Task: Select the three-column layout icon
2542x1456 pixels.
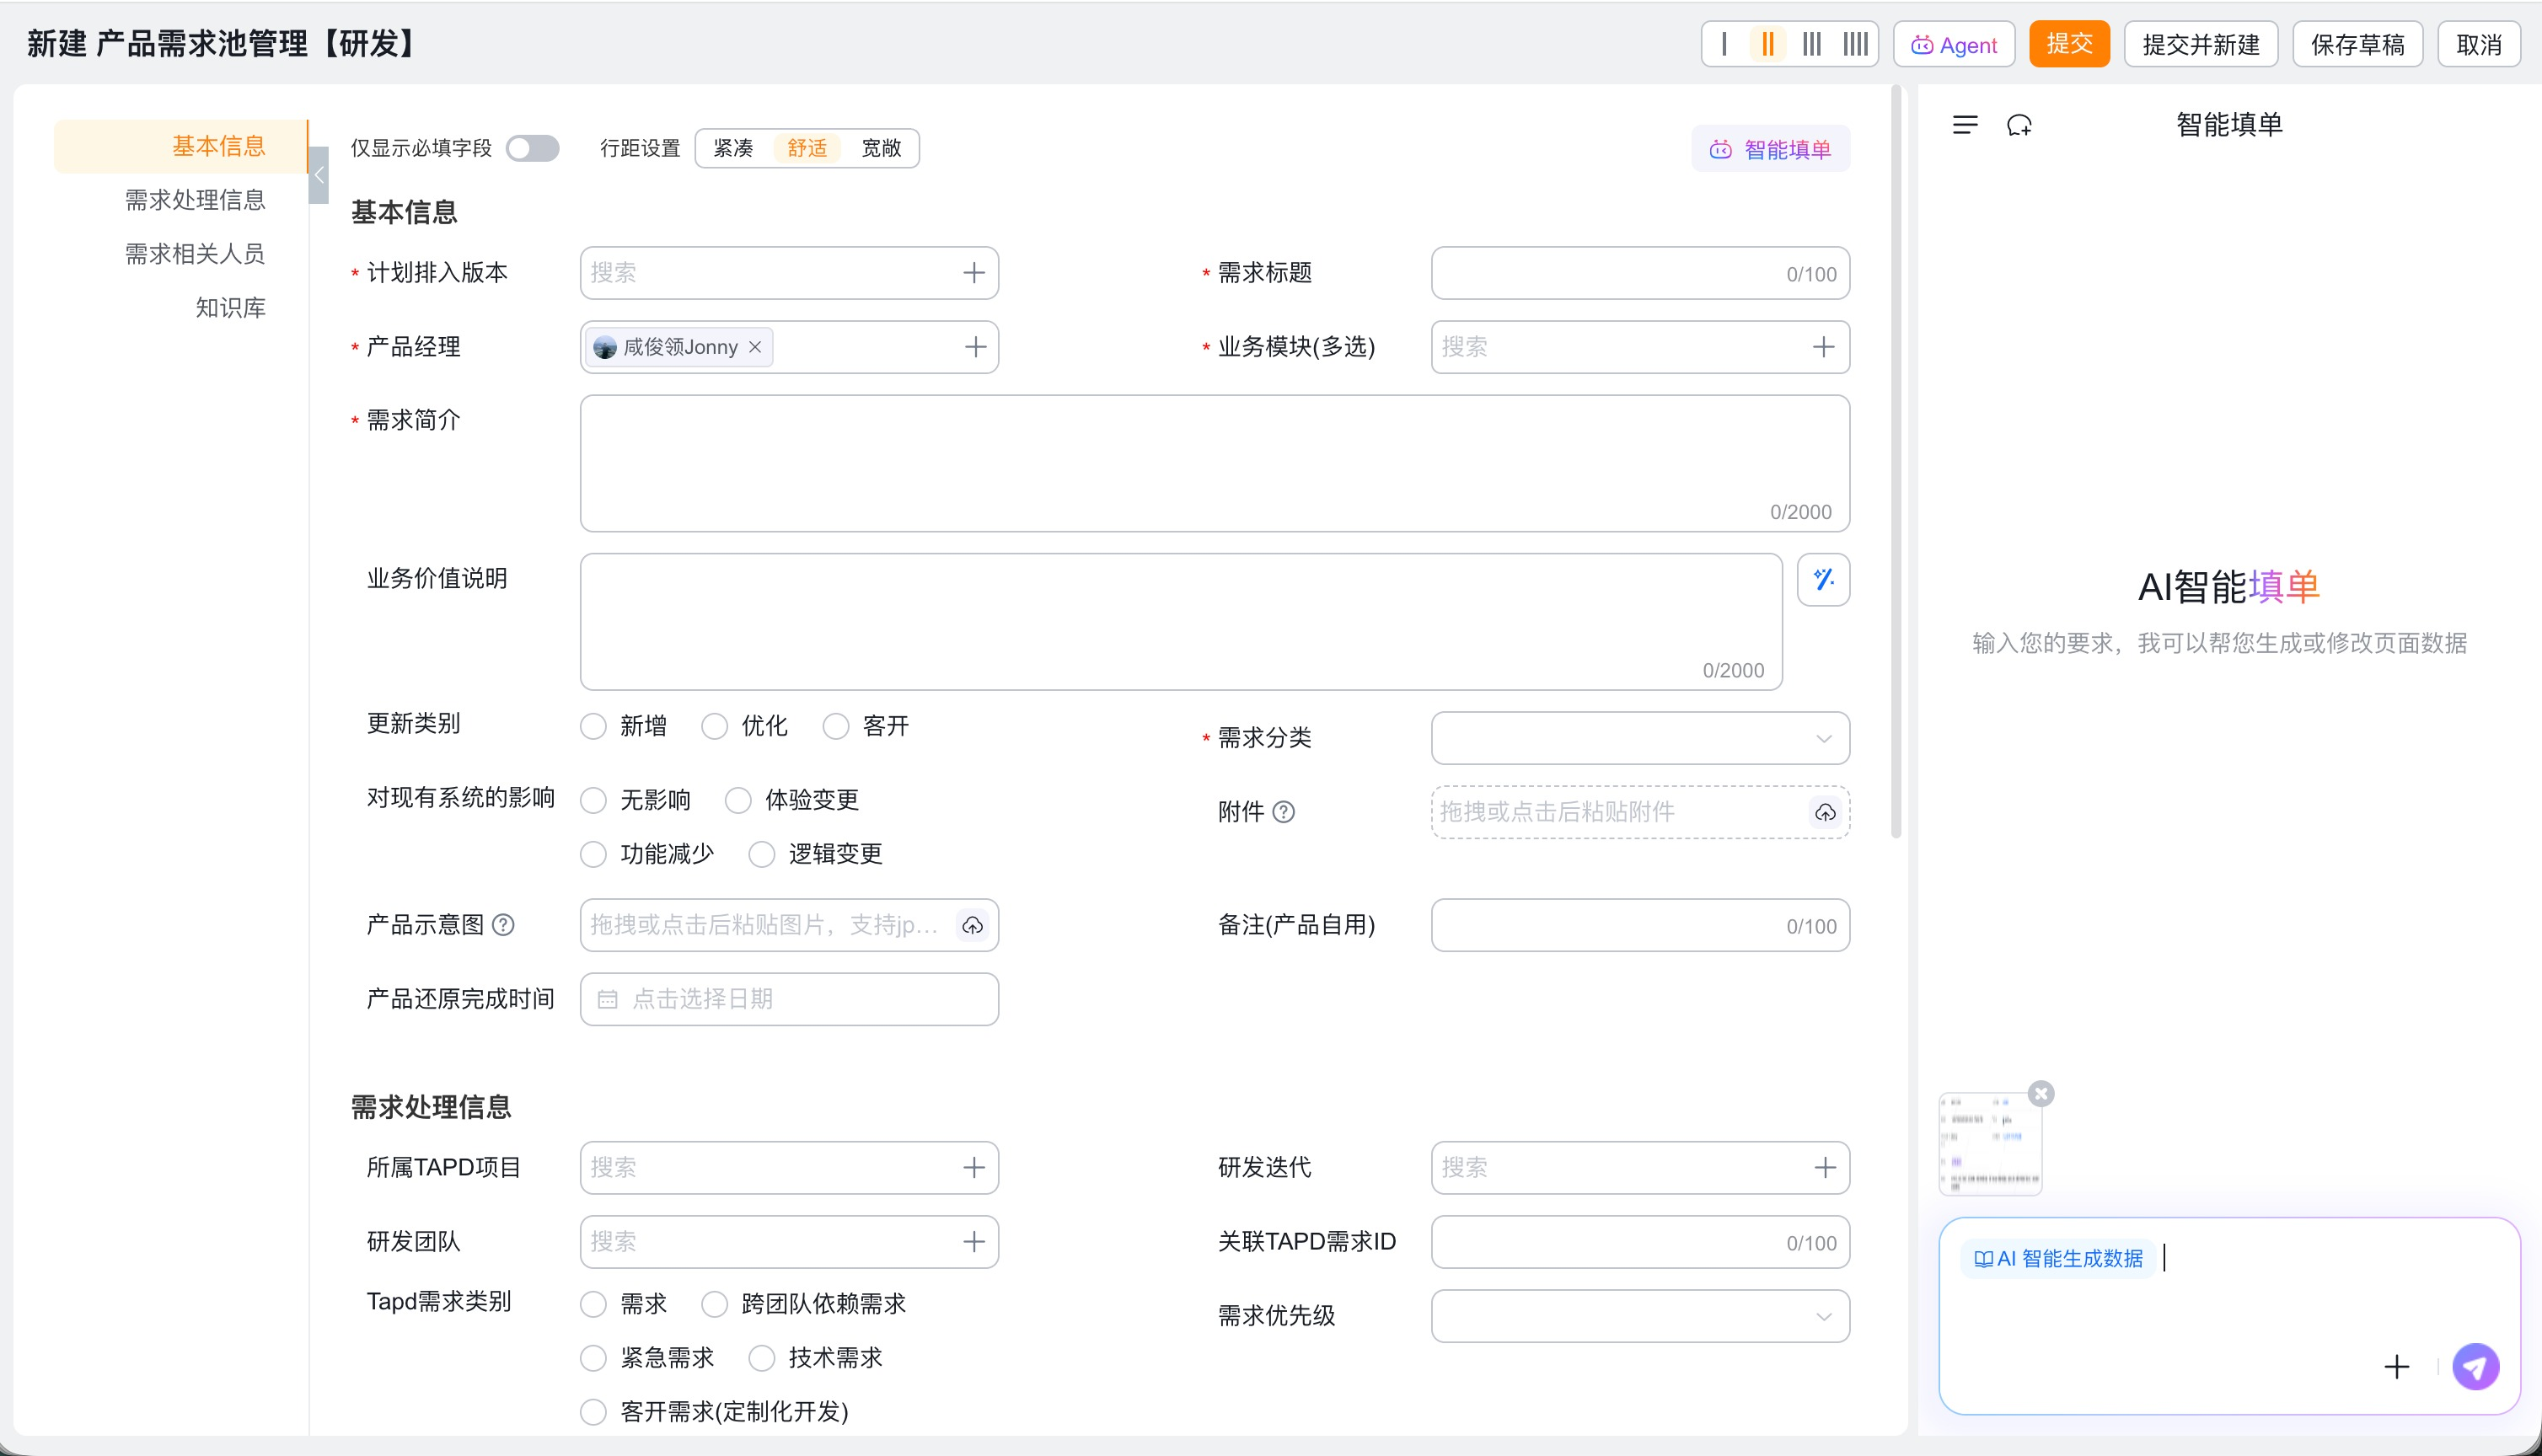Action: [1812, 44]
